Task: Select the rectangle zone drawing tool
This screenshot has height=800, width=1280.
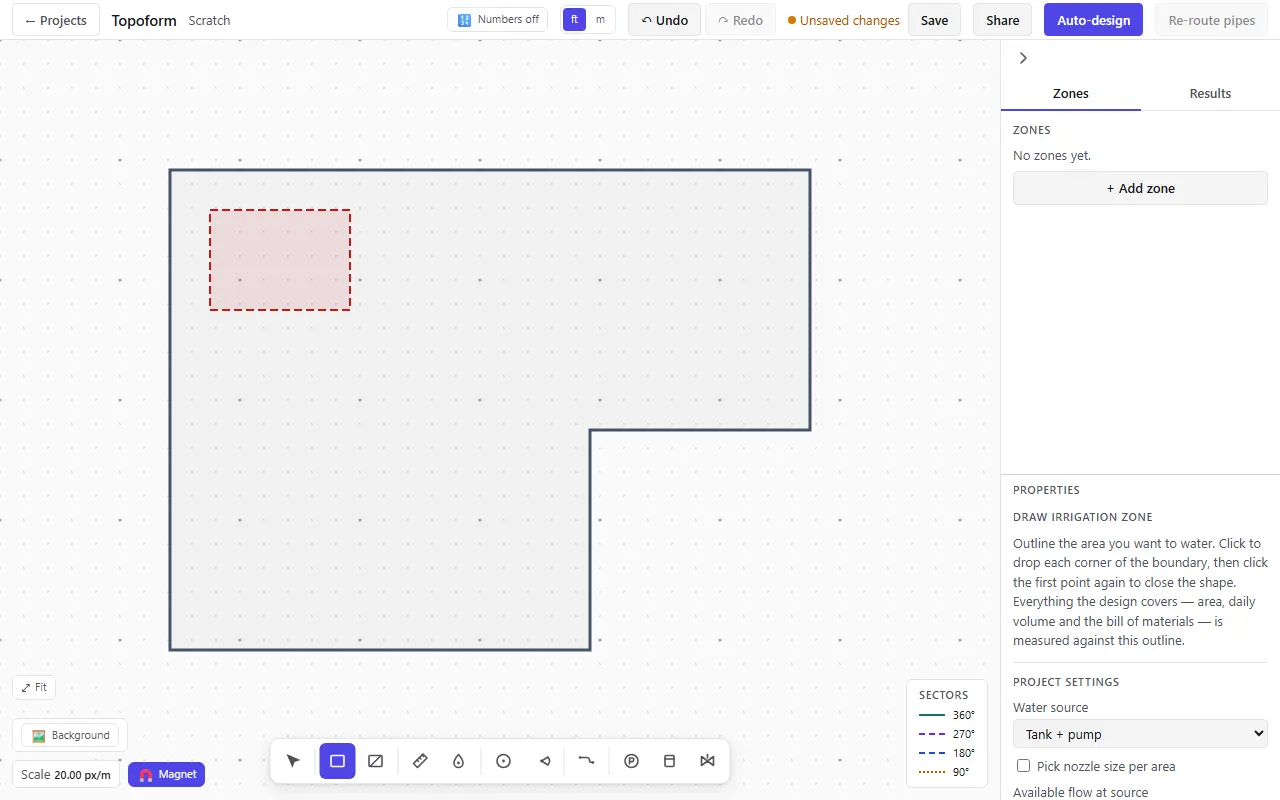Action: 337,761
